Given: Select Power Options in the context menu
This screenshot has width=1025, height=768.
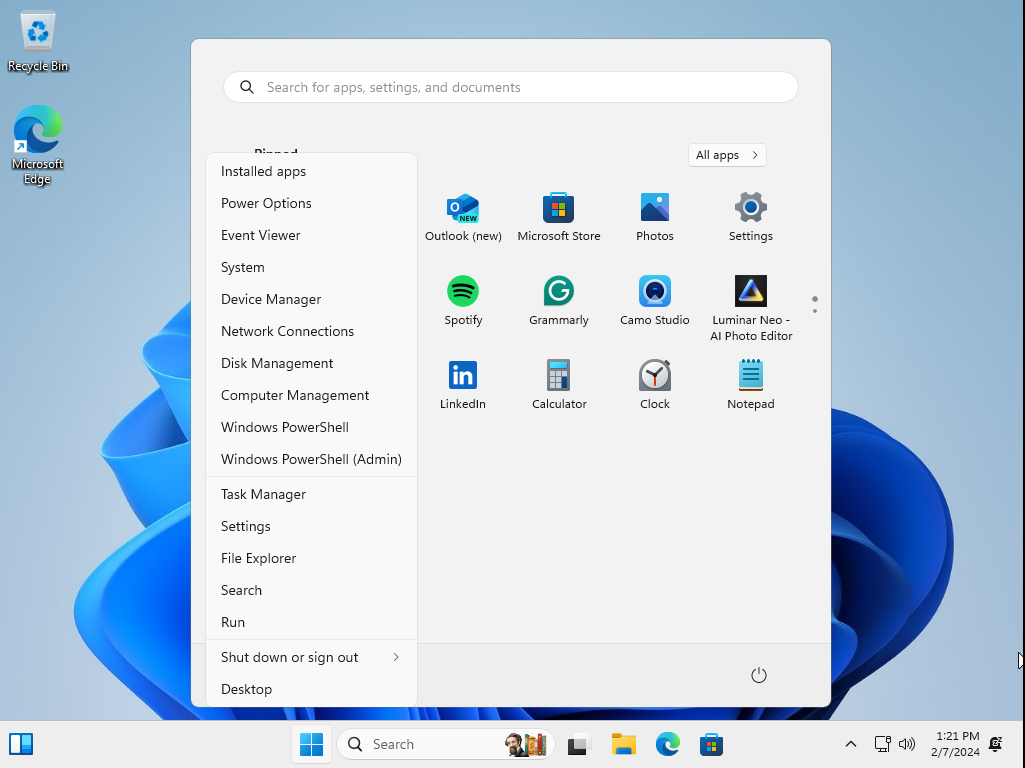Looking at the screenshot, I should coord(311,203).
